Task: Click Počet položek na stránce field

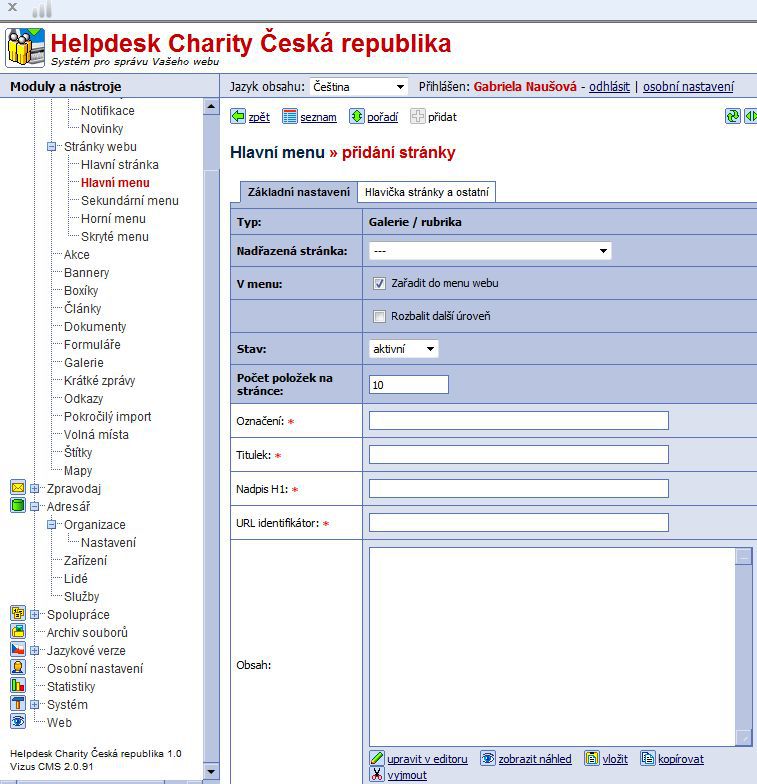Action: (408, 384)
